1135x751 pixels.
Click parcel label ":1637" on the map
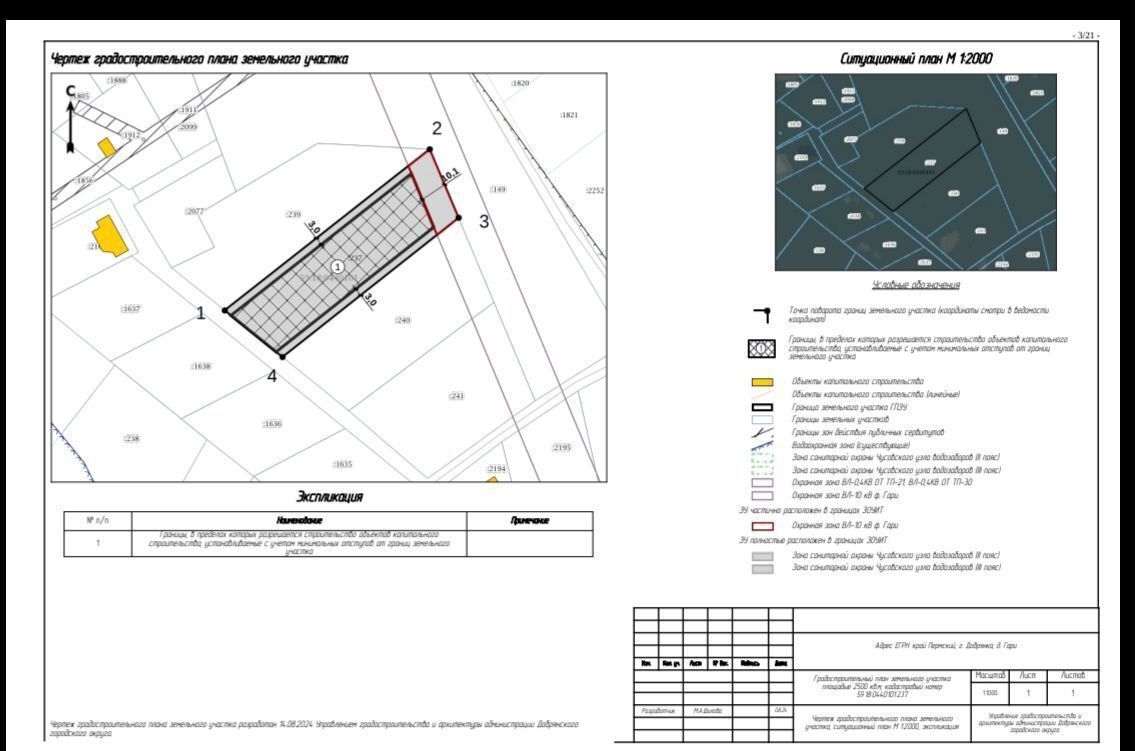pos(130,309)
